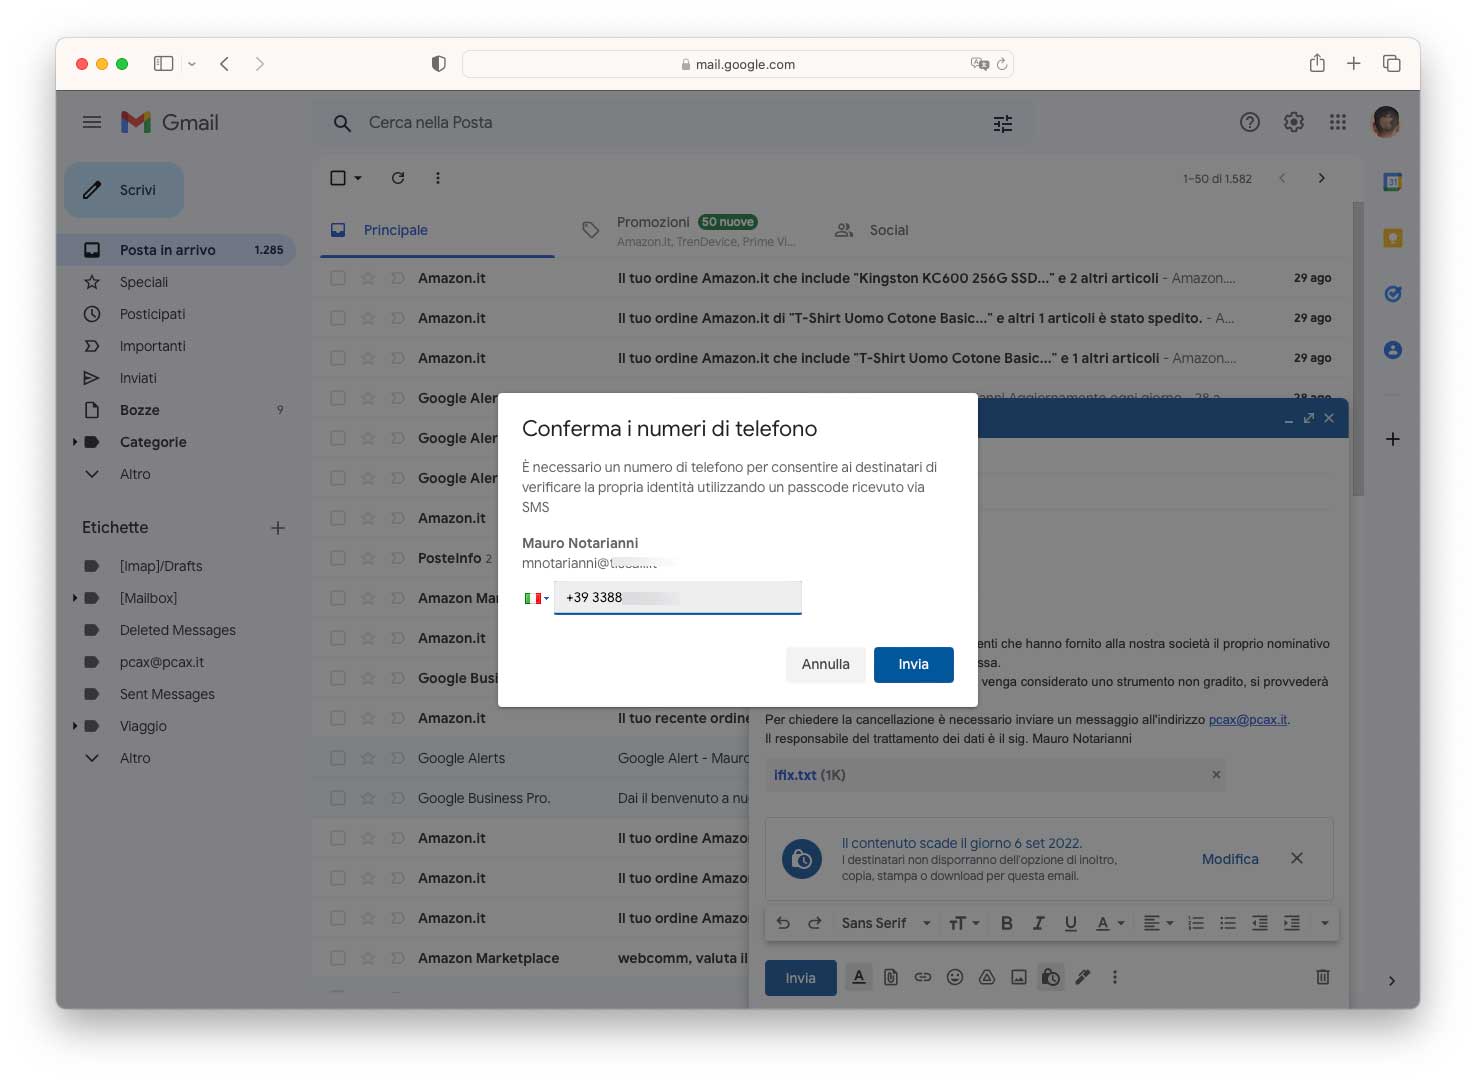
Task: Discard draft with the trash icon
Action: pos(1322,977)
